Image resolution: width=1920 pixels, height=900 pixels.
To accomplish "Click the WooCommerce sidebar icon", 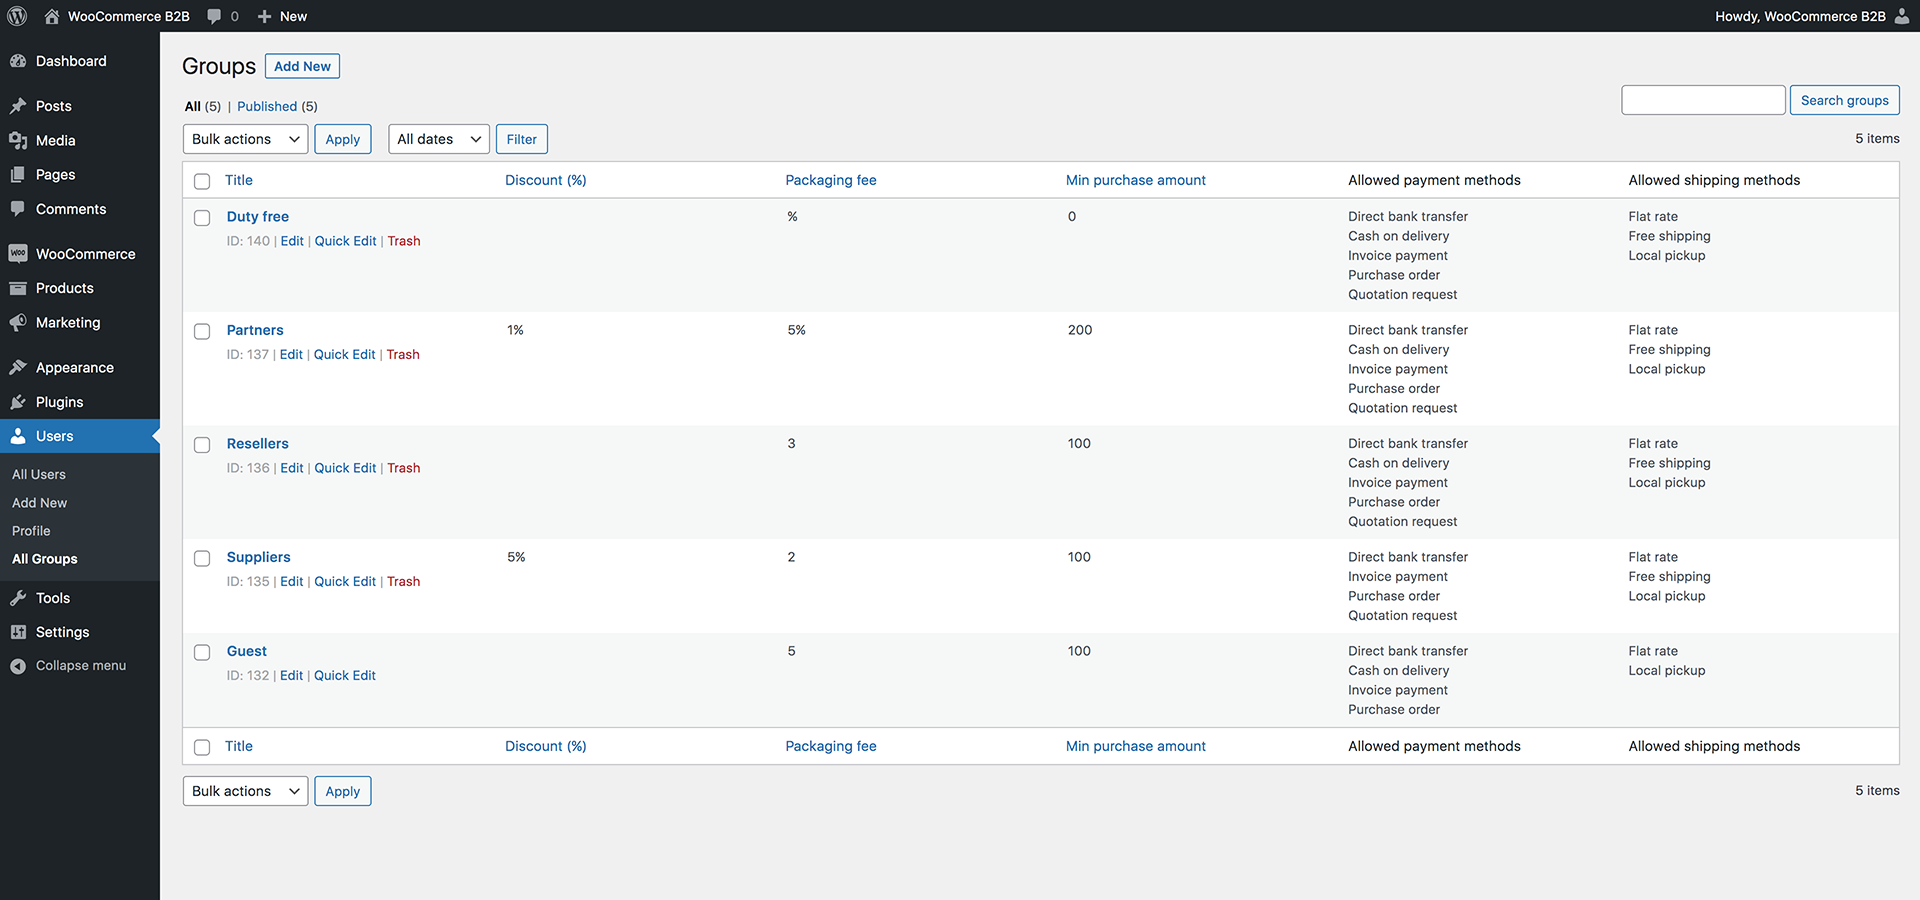I will pyautogui.click(x=18, y=254).
